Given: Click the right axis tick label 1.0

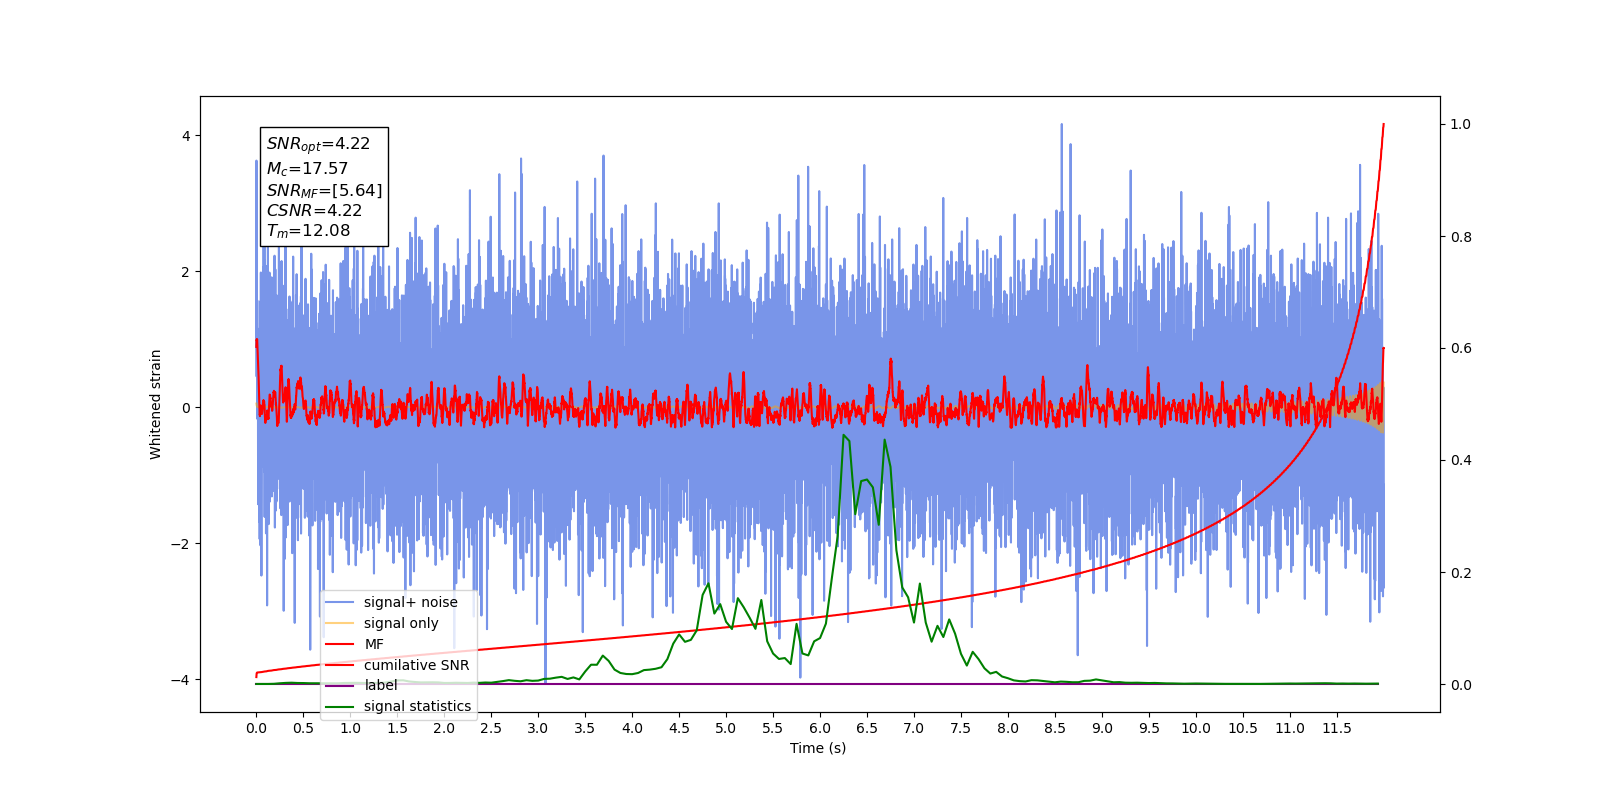Looking at the screenshot, I should (1461, 125).
